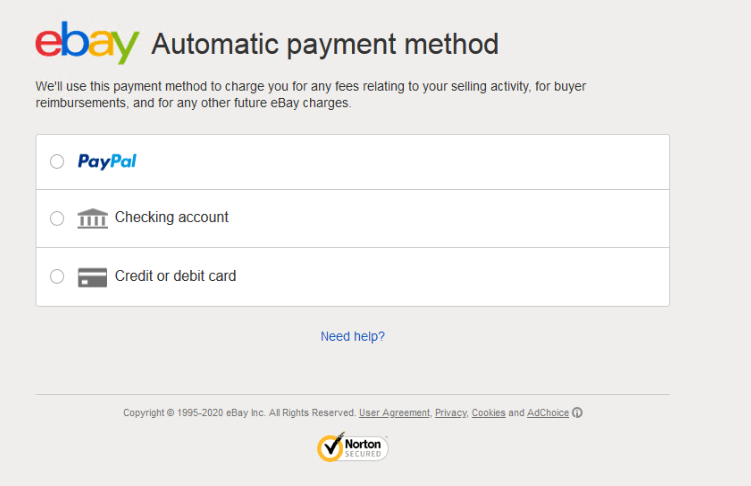Click the 'Automatic payment method' heading

[x=324, y=44]
